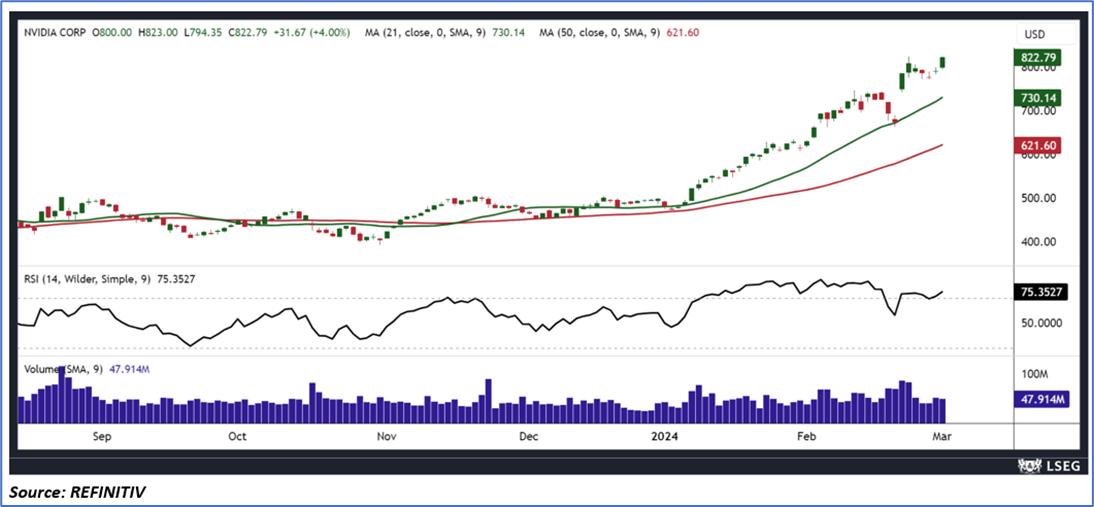The height and width of the screenshot is (507, 1094).
Task: Click the Oct time axis label
Action: coord(238,437)
